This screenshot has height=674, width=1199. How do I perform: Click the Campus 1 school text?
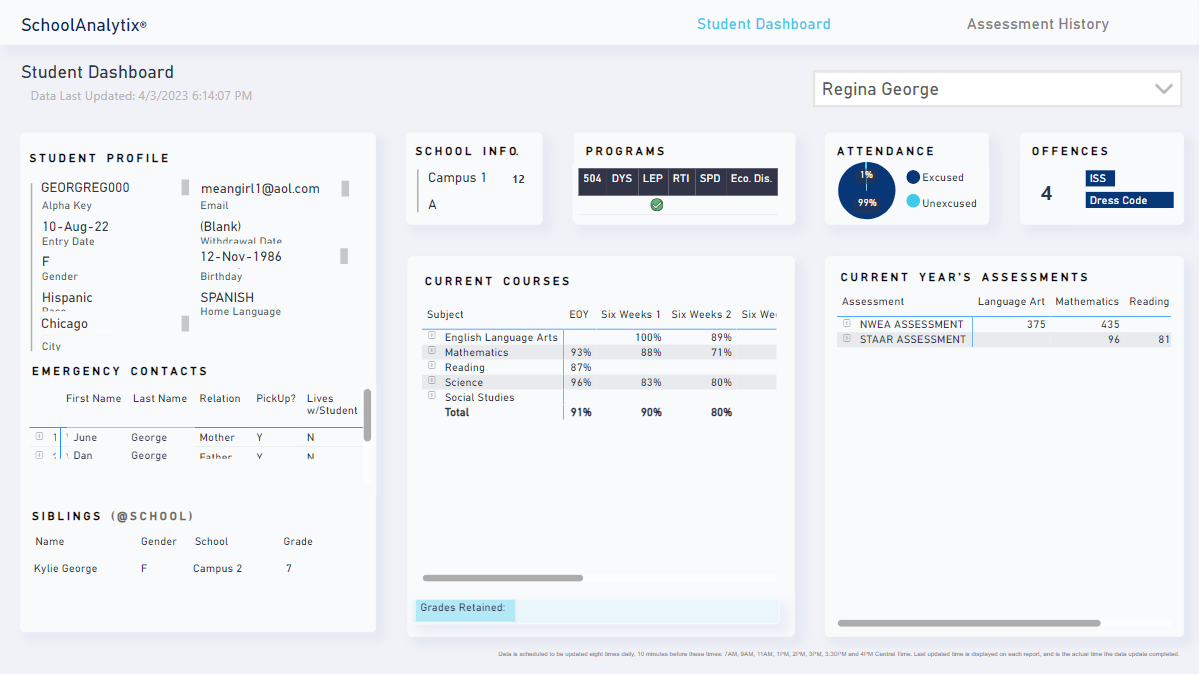point(457,177)
